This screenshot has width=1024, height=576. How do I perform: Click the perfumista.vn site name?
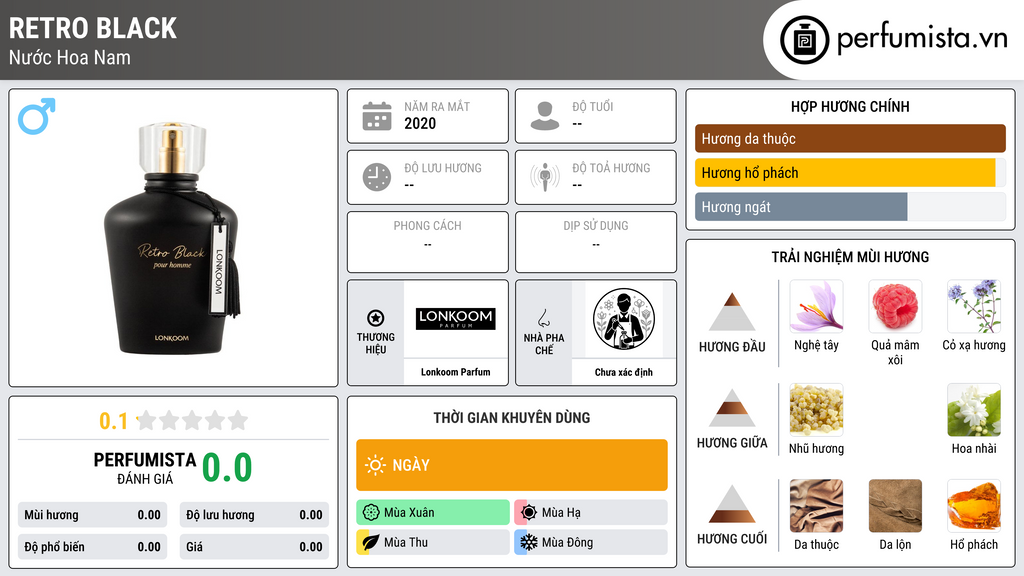[922, 39]
